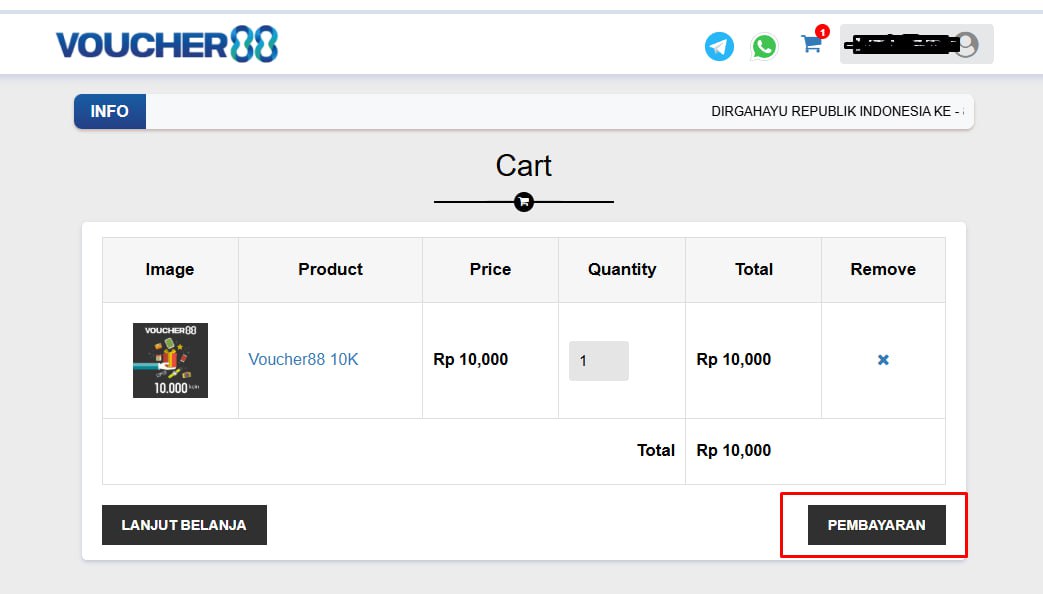Click the Voucher88 10K product thumbnail
1043x594 pixels.
[170, 361]
